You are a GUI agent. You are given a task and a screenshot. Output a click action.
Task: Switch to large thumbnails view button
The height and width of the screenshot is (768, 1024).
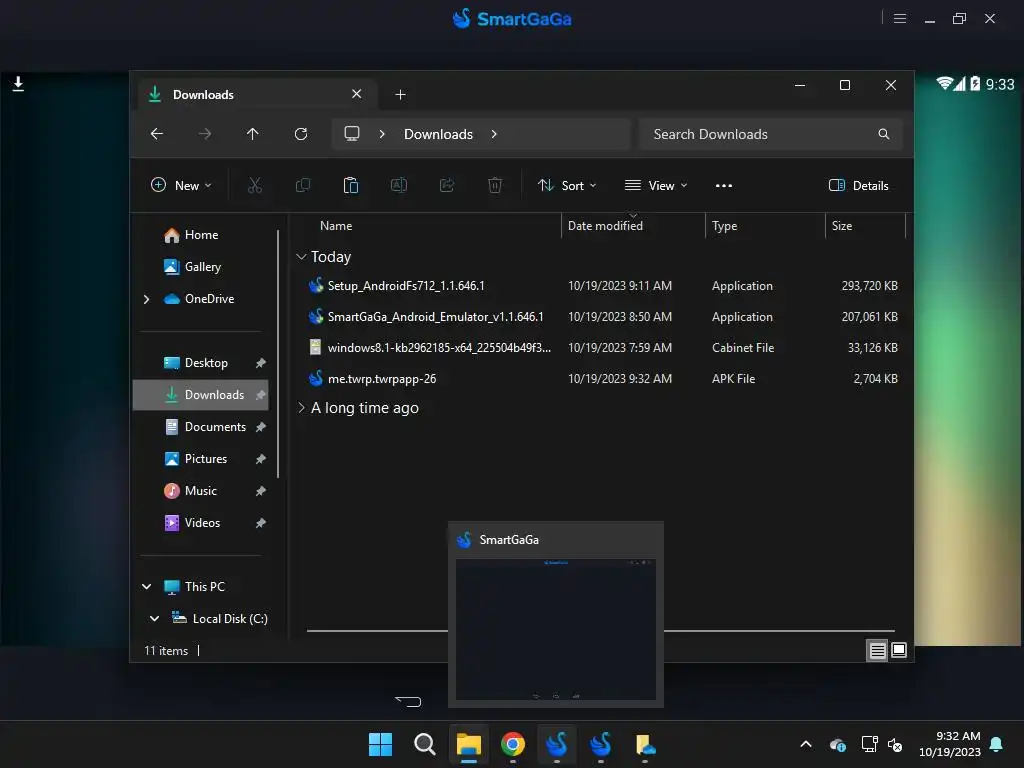(x=899, y=650)
